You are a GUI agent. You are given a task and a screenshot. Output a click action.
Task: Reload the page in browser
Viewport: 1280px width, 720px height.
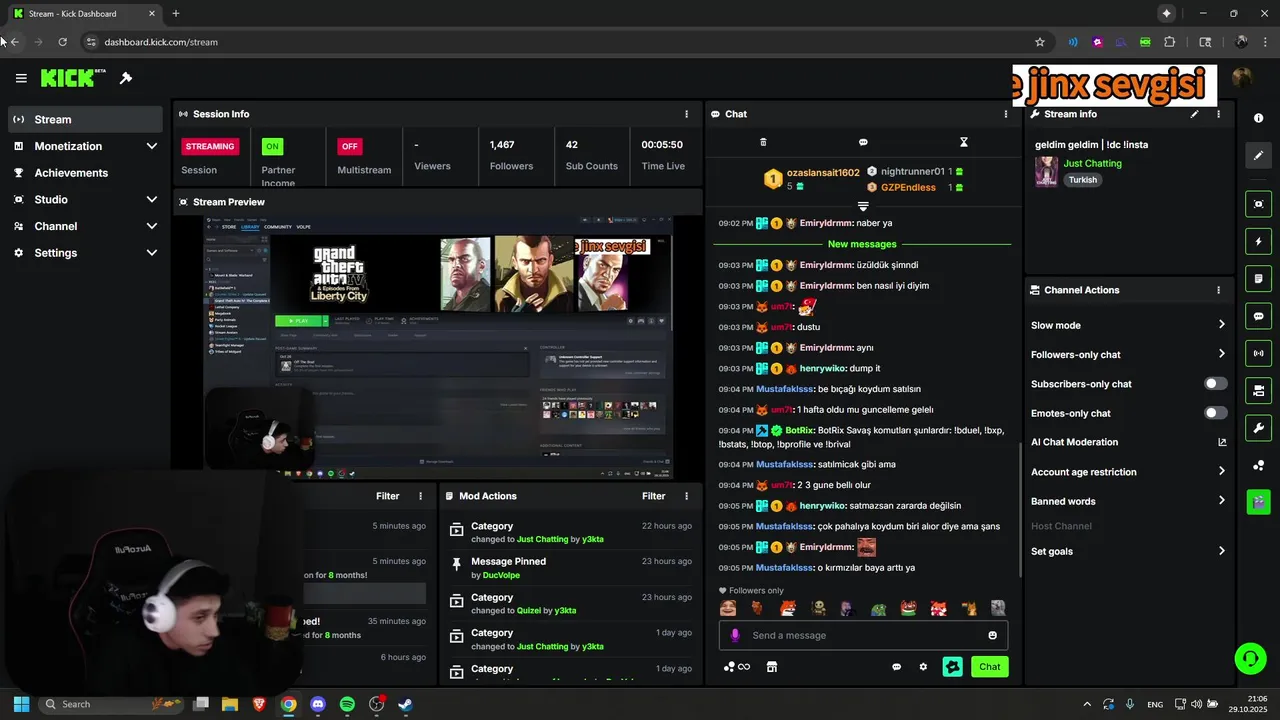(62, 42)
